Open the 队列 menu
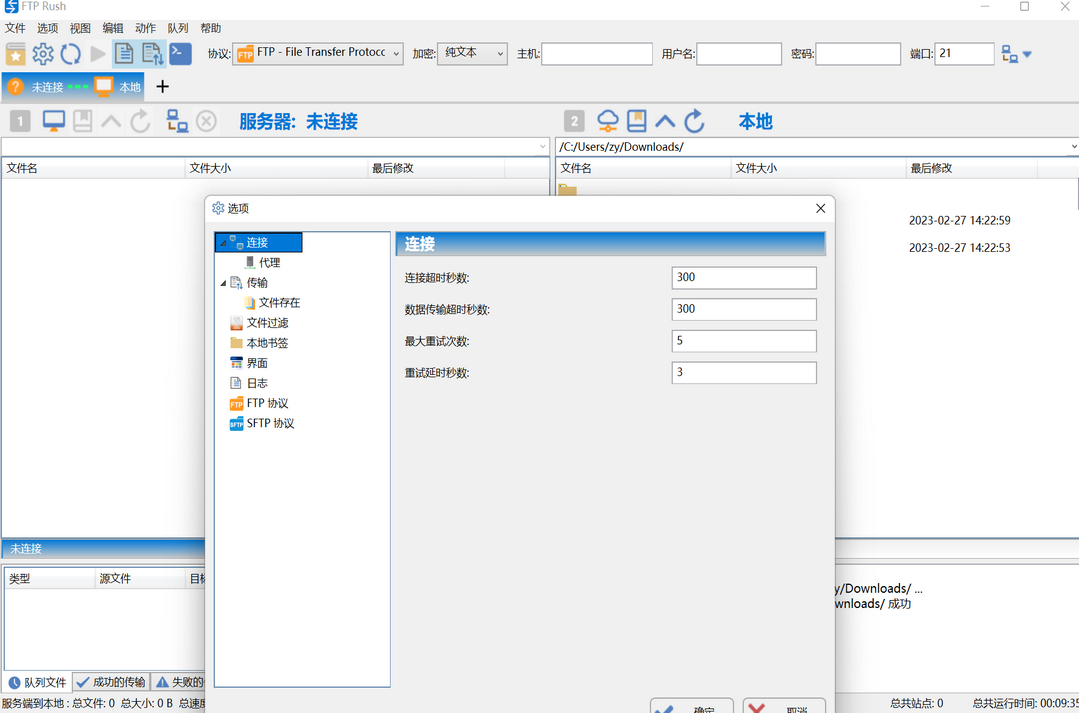The height and width of the screenshot is (713, 1079). [177, 29]
